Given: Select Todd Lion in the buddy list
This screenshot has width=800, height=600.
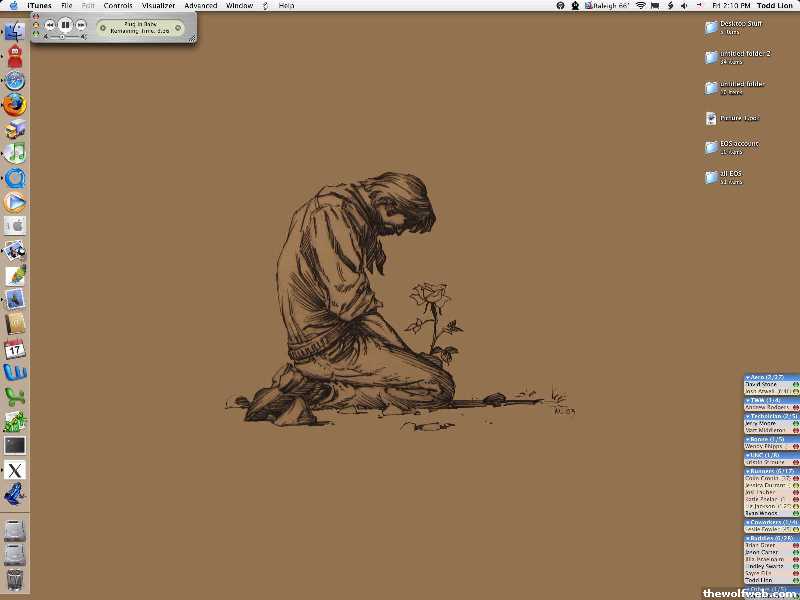Looking at the screenshot, I should point(760,580).
